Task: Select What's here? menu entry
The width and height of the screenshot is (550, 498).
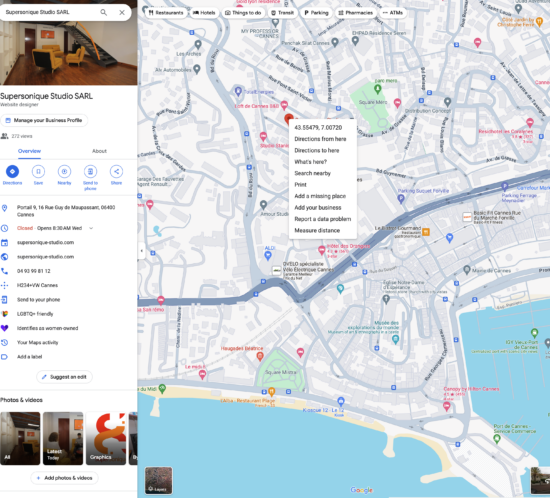Action: click(x=310, y=162)
